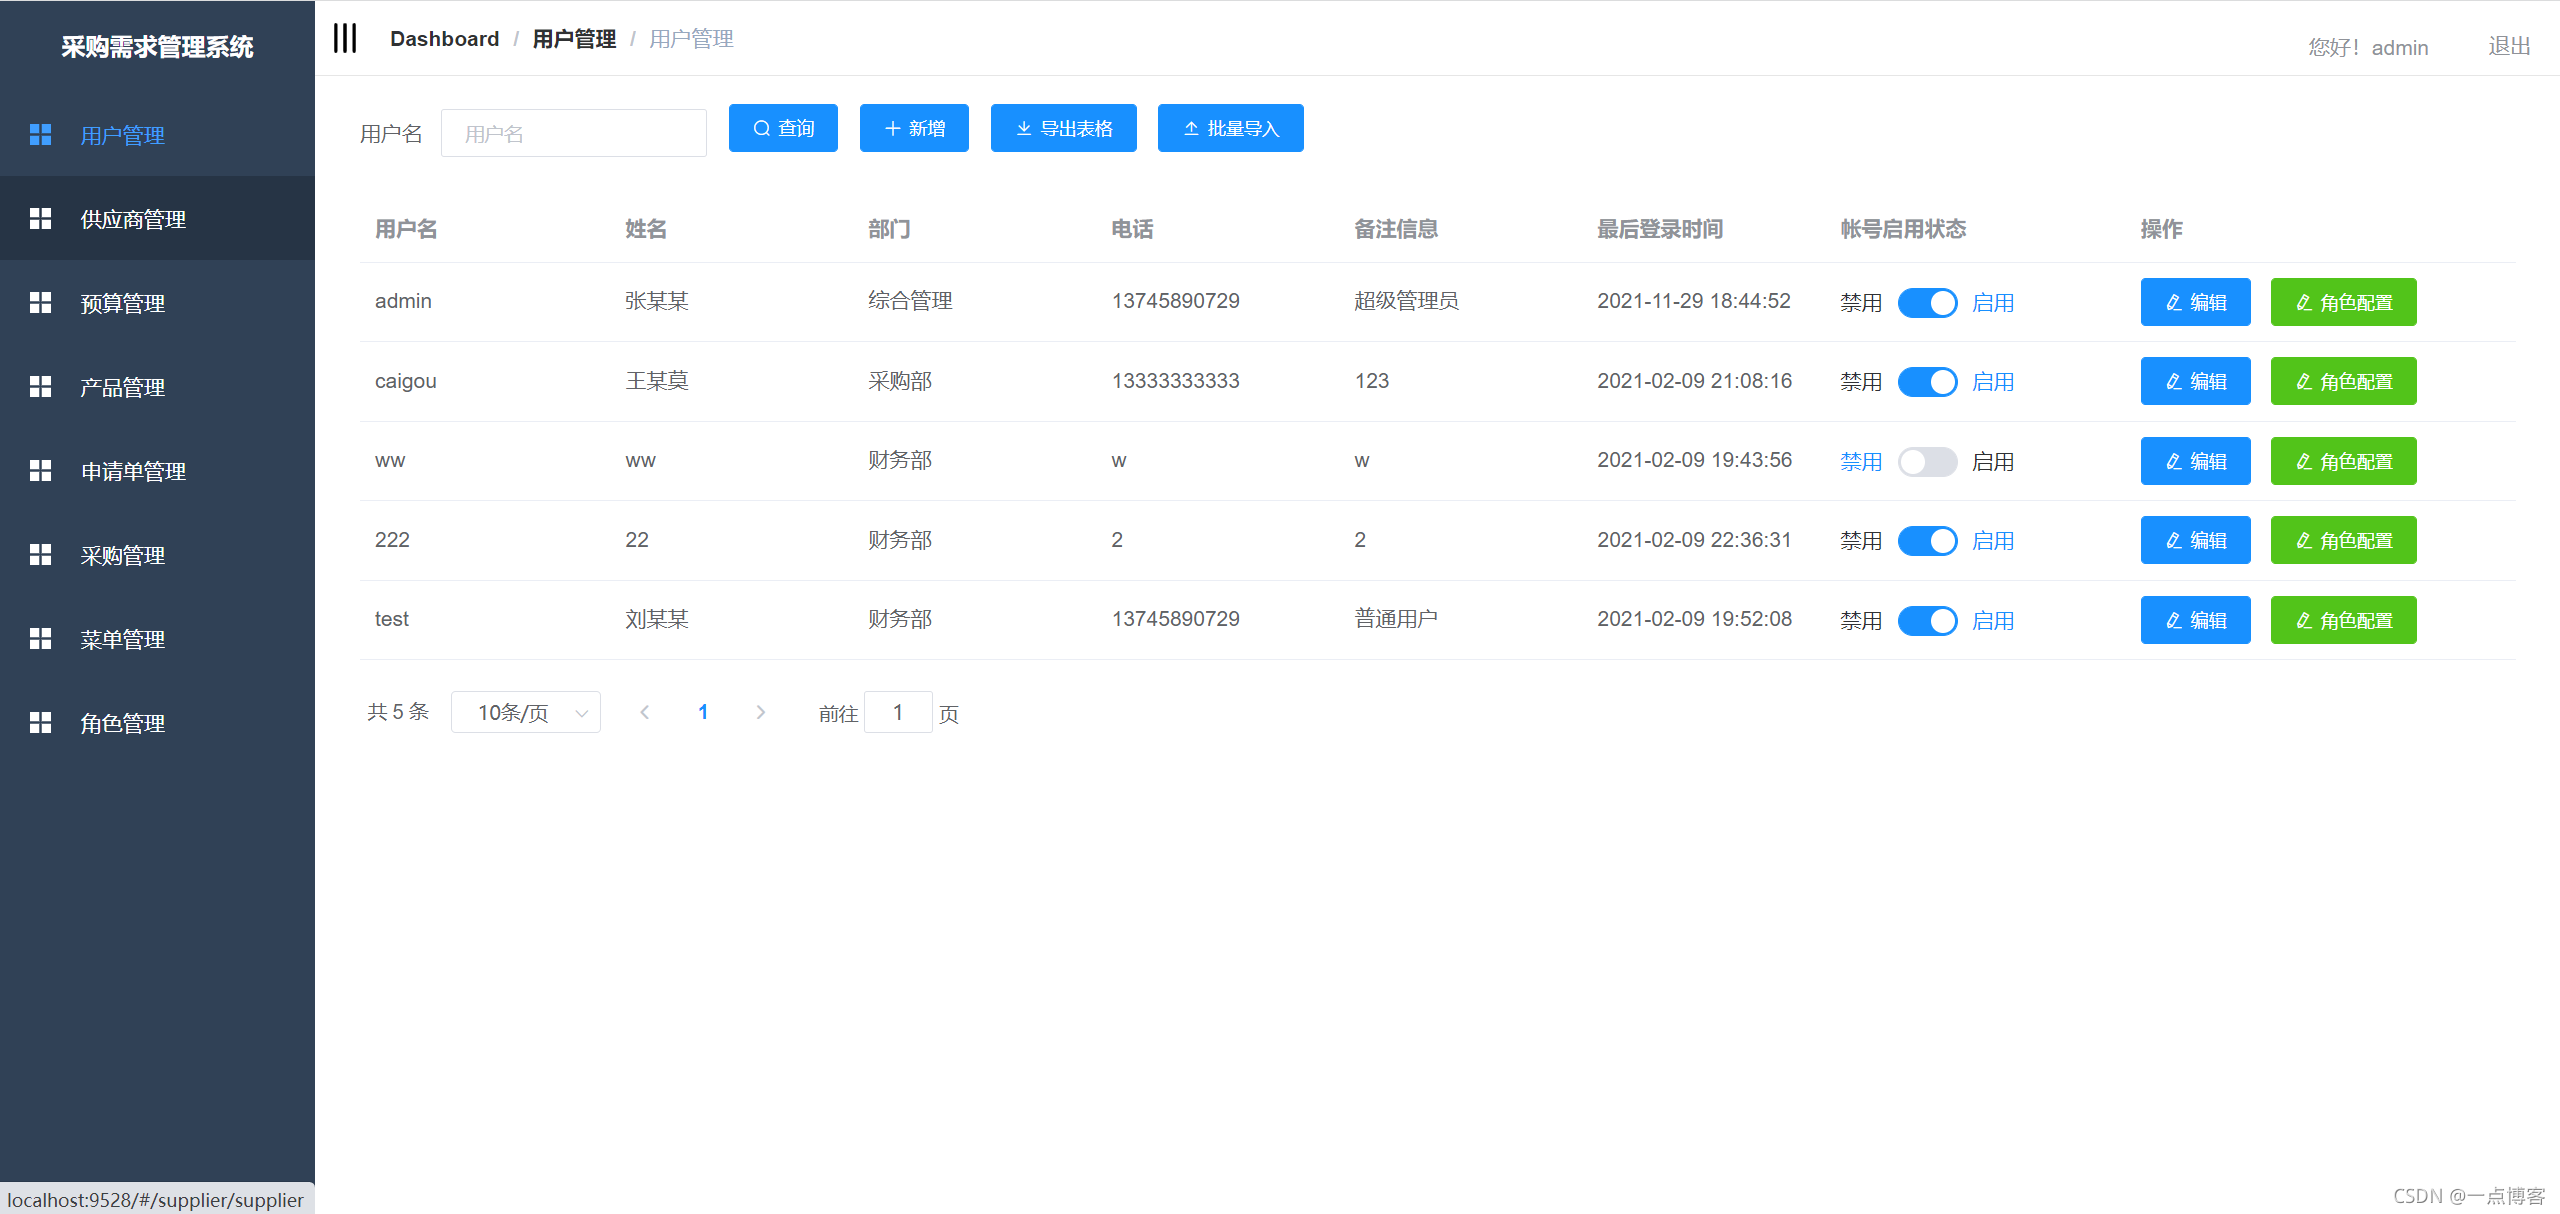The height and width of the screenshot is (1214, 2560).
Task: Go to previous page arrow
Action: (645, 712)
